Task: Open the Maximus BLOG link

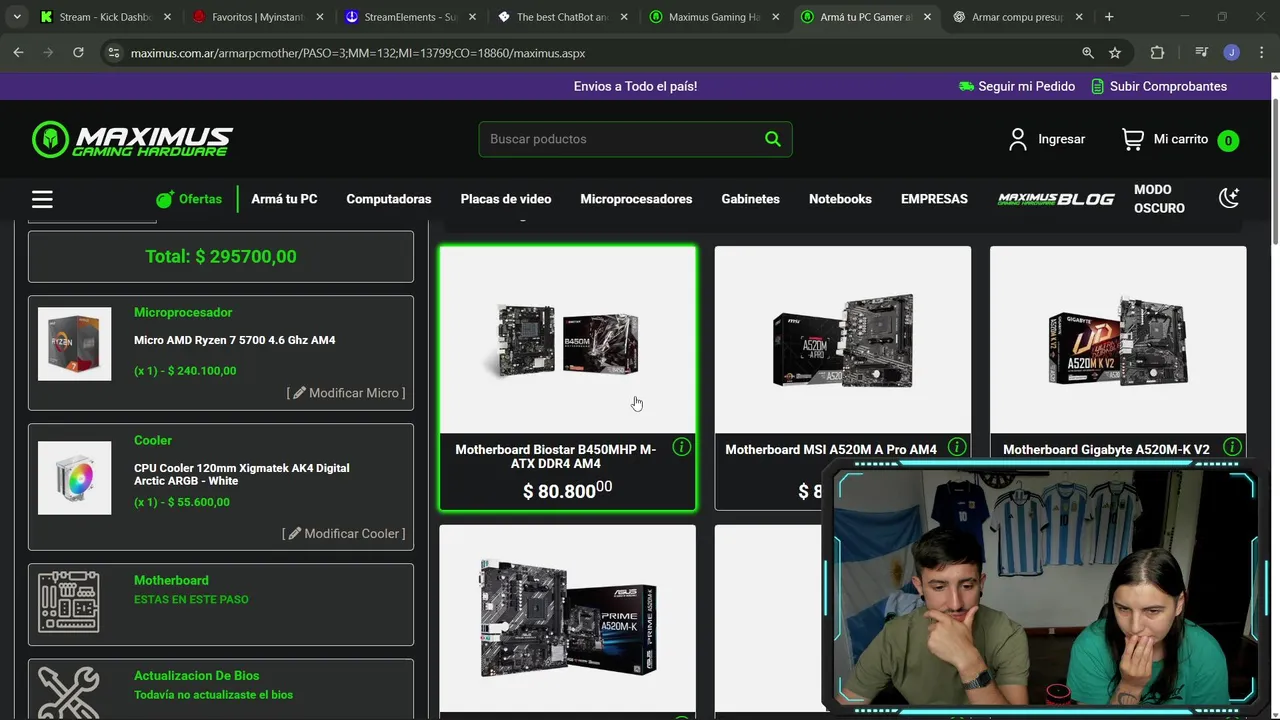Action: pyautogui.click(x=1056, y=199)
